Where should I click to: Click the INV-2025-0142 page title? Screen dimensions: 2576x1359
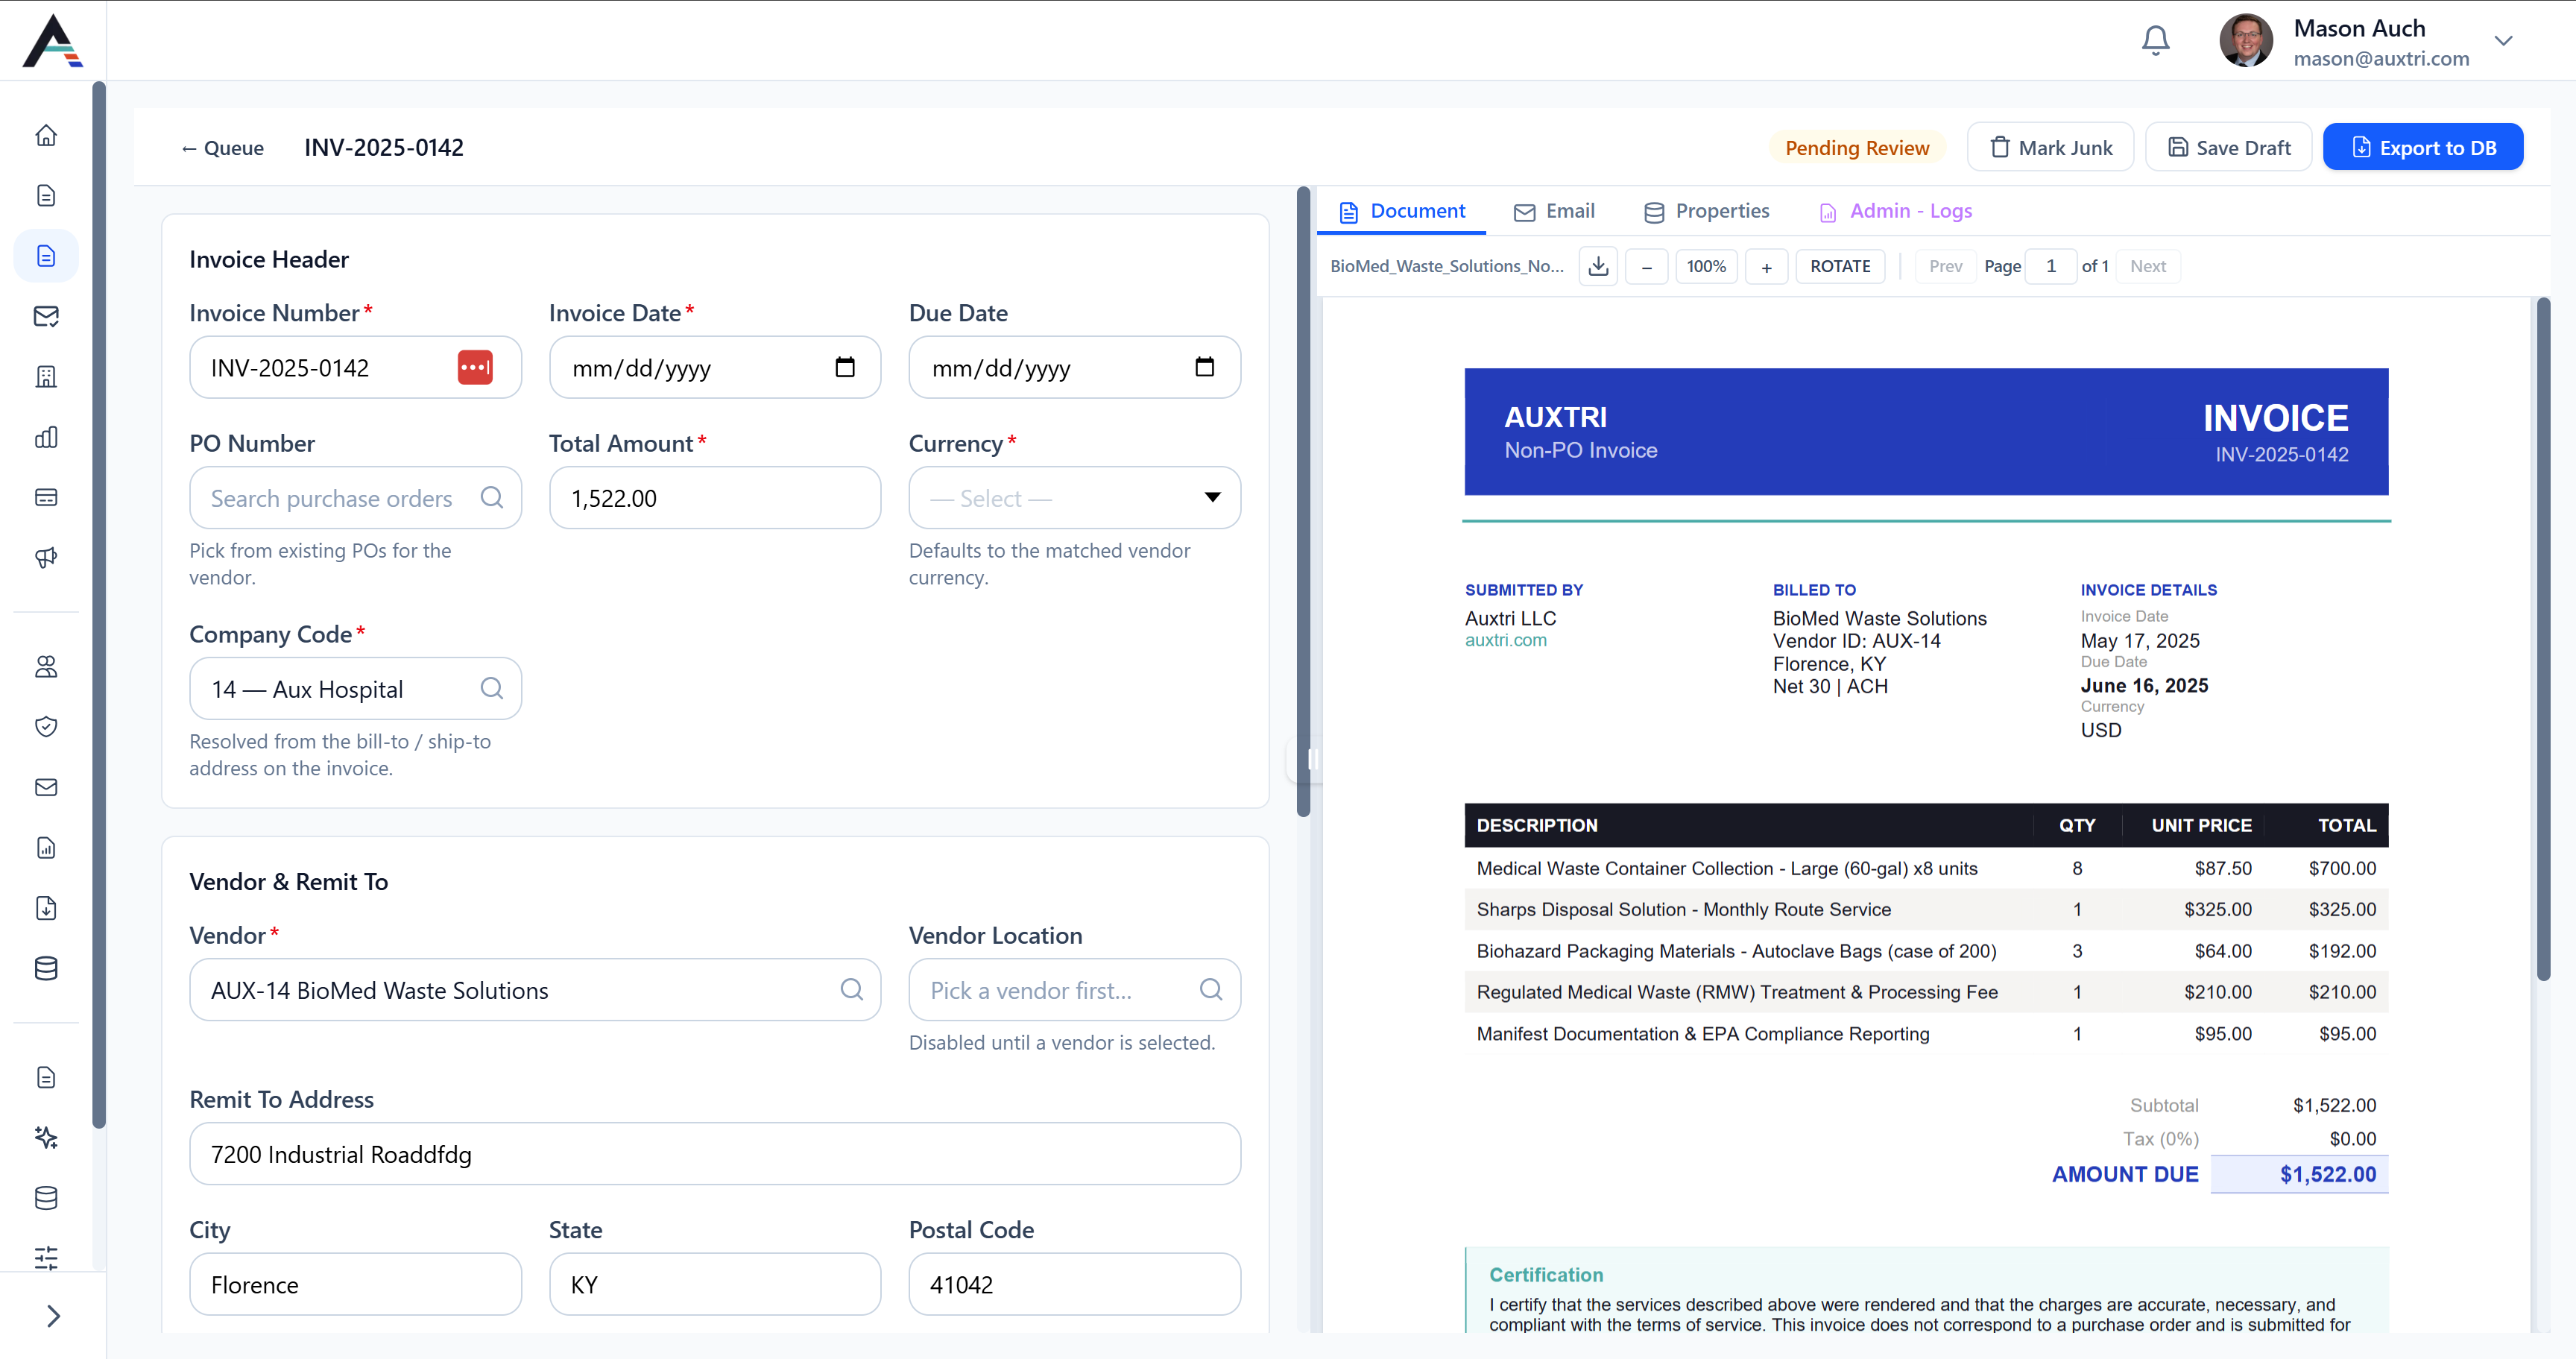[384, 148]
